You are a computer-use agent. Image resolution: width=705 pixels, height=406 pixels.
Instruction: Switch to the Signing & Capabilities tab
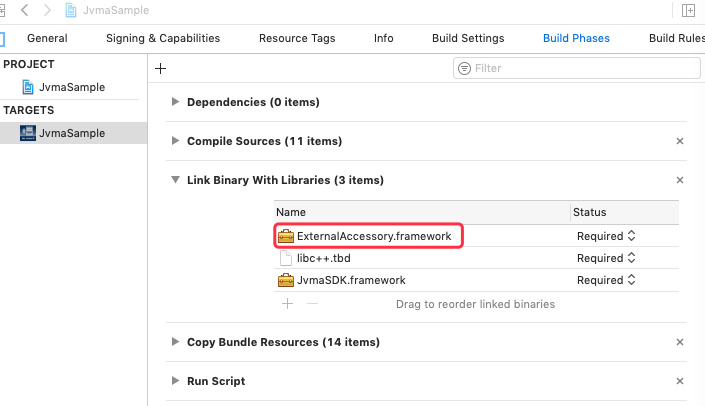point(163,39)
